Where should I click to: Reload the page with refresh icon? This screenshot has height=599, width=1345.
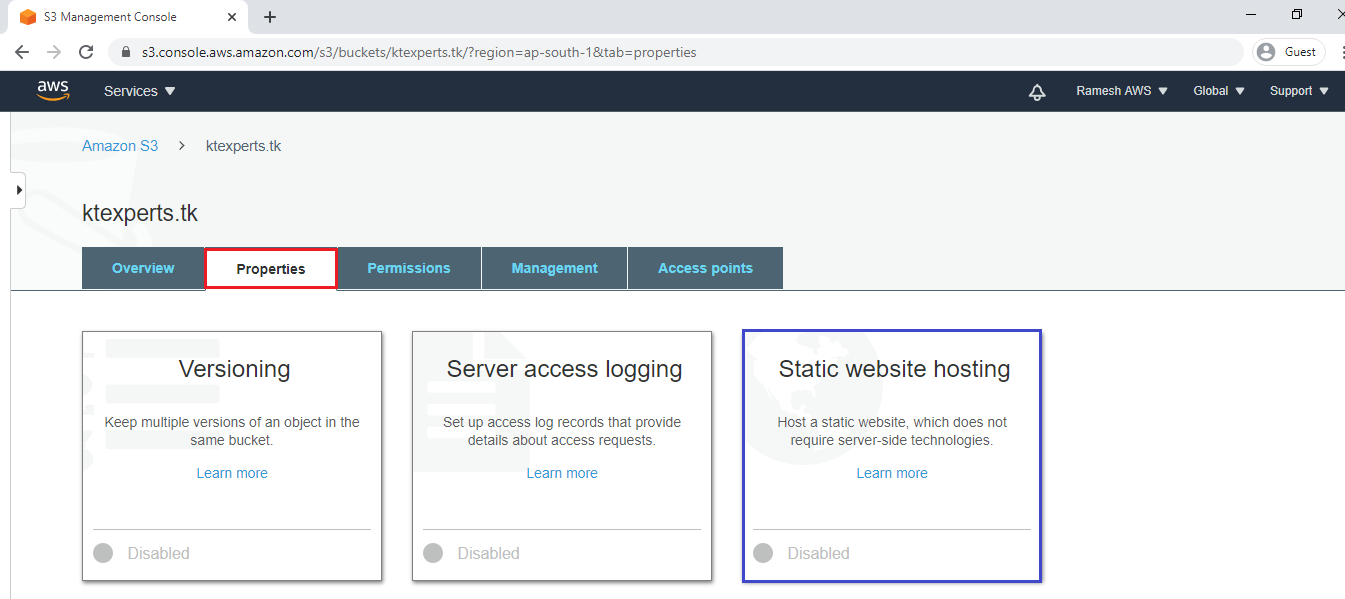87,52
